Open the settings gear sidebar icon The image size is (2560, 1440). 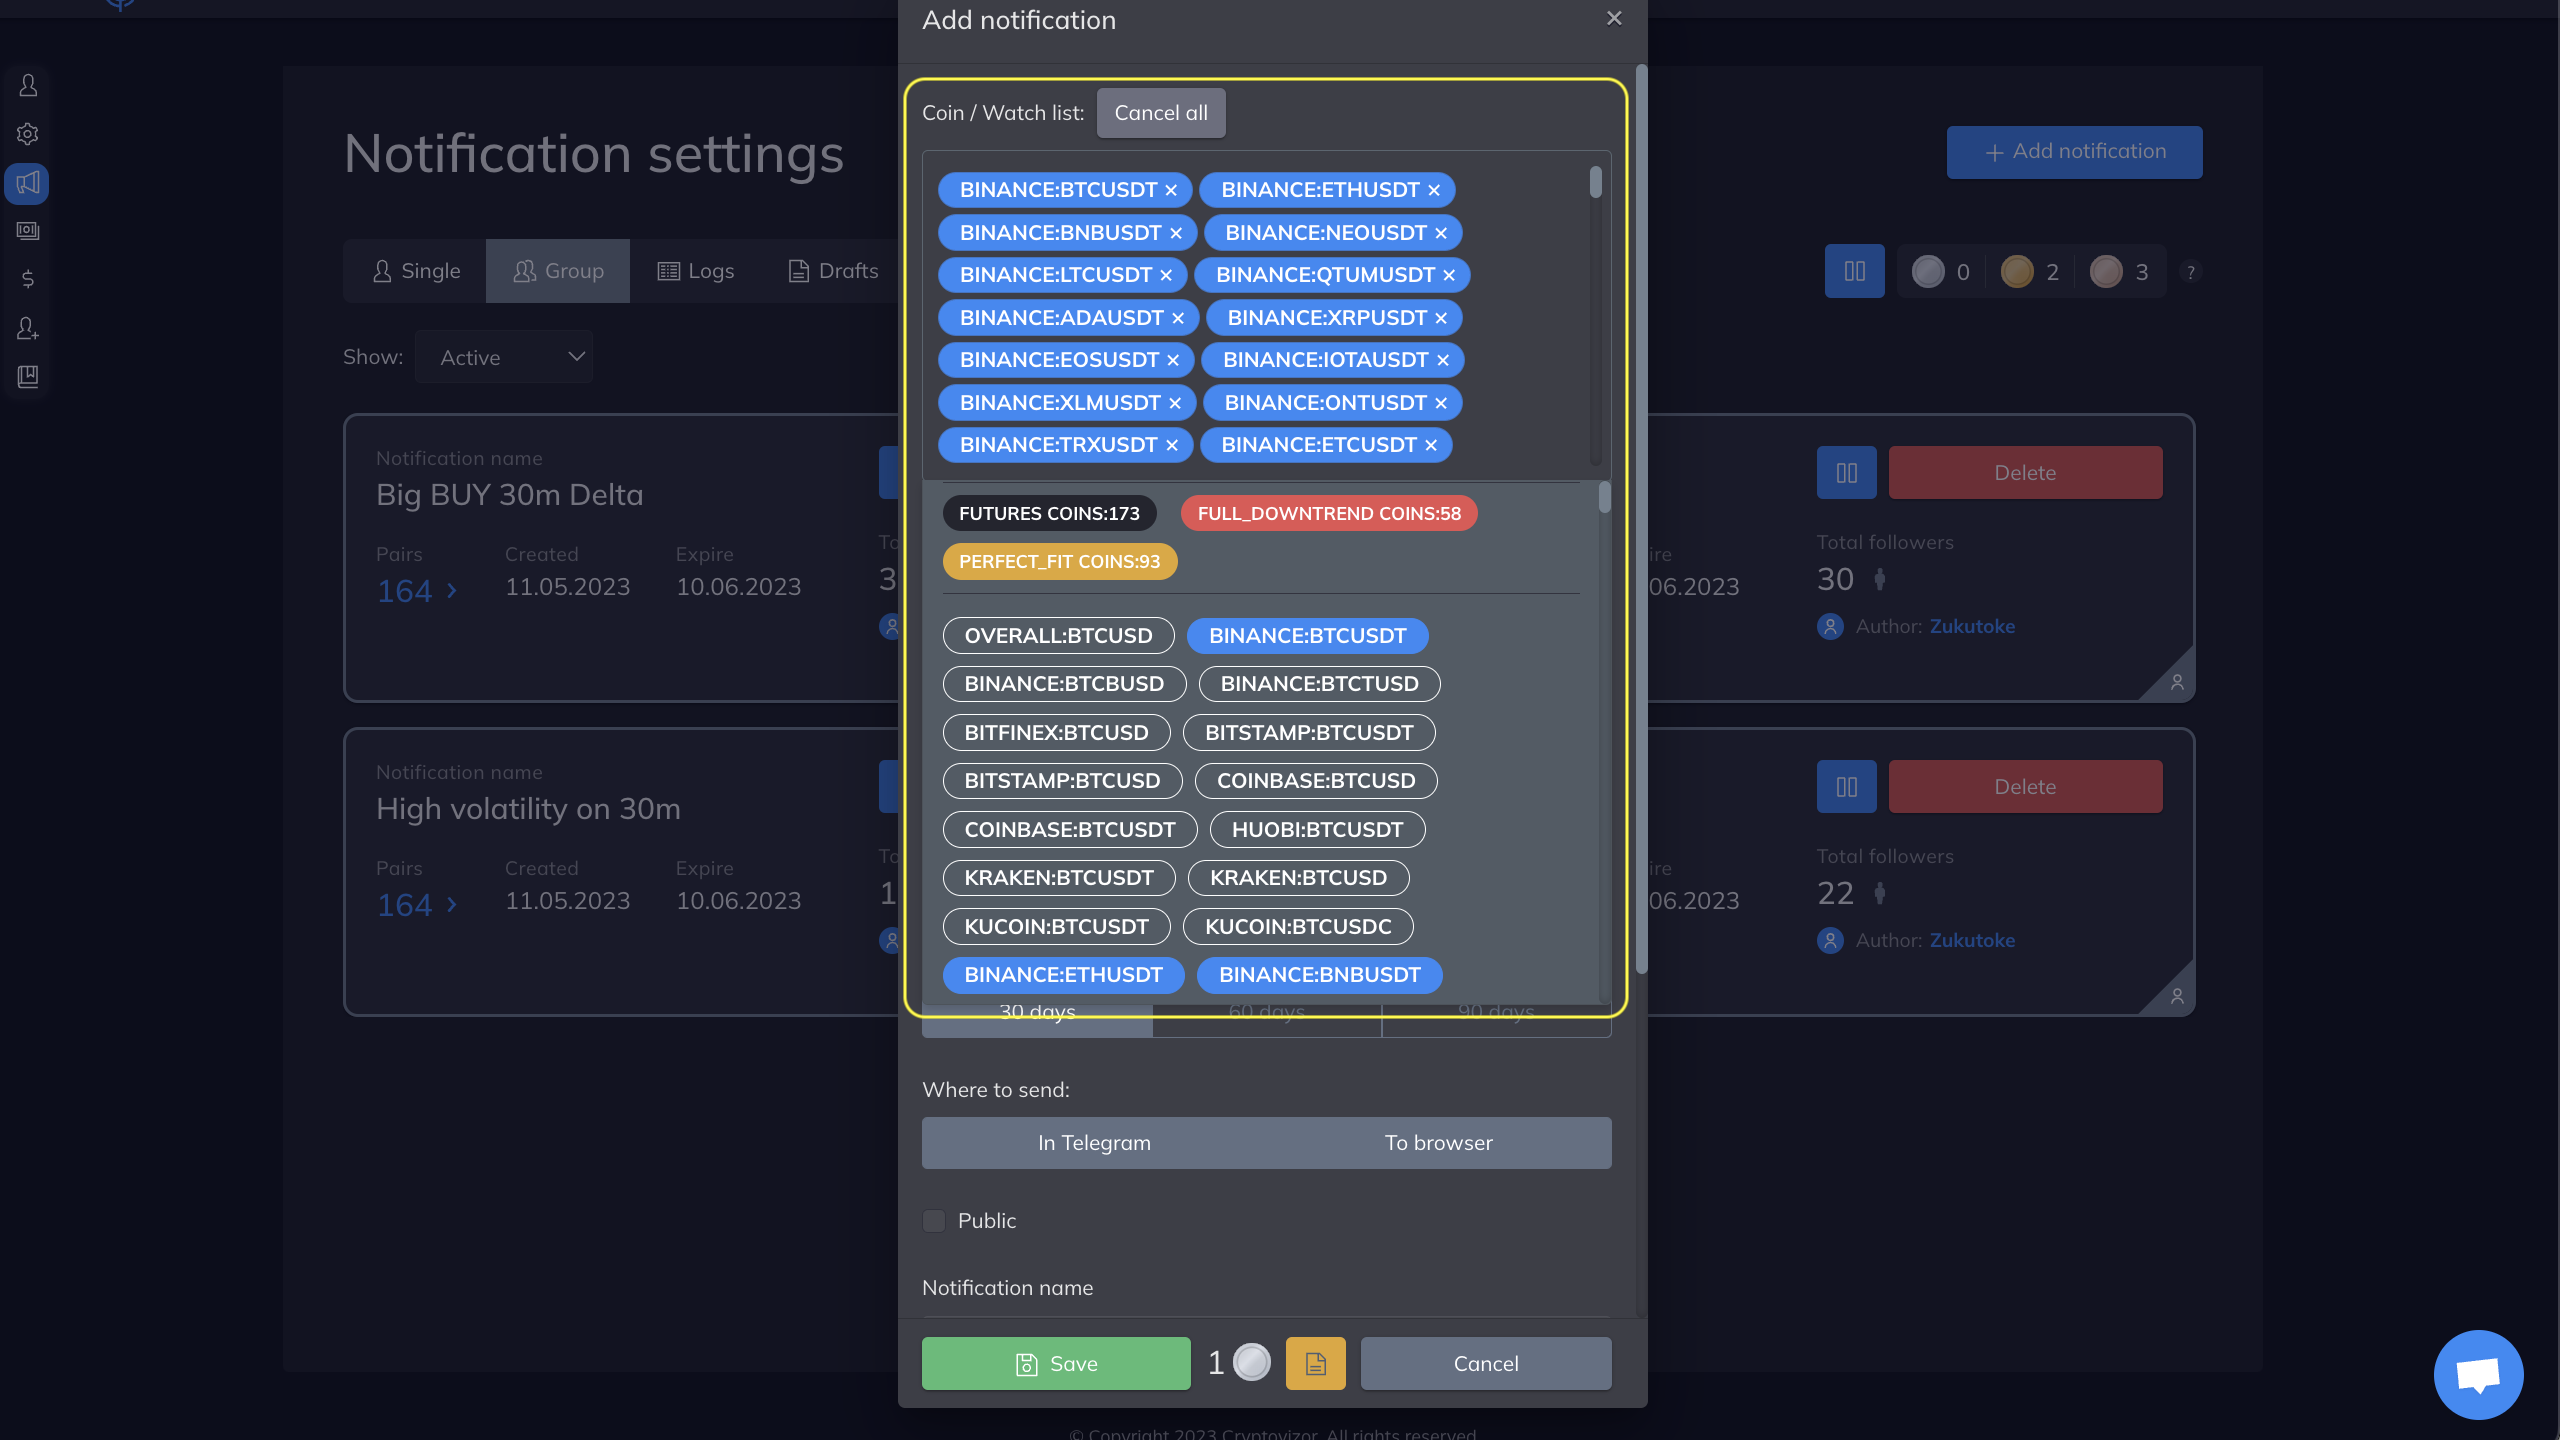(x=28, y=134)
